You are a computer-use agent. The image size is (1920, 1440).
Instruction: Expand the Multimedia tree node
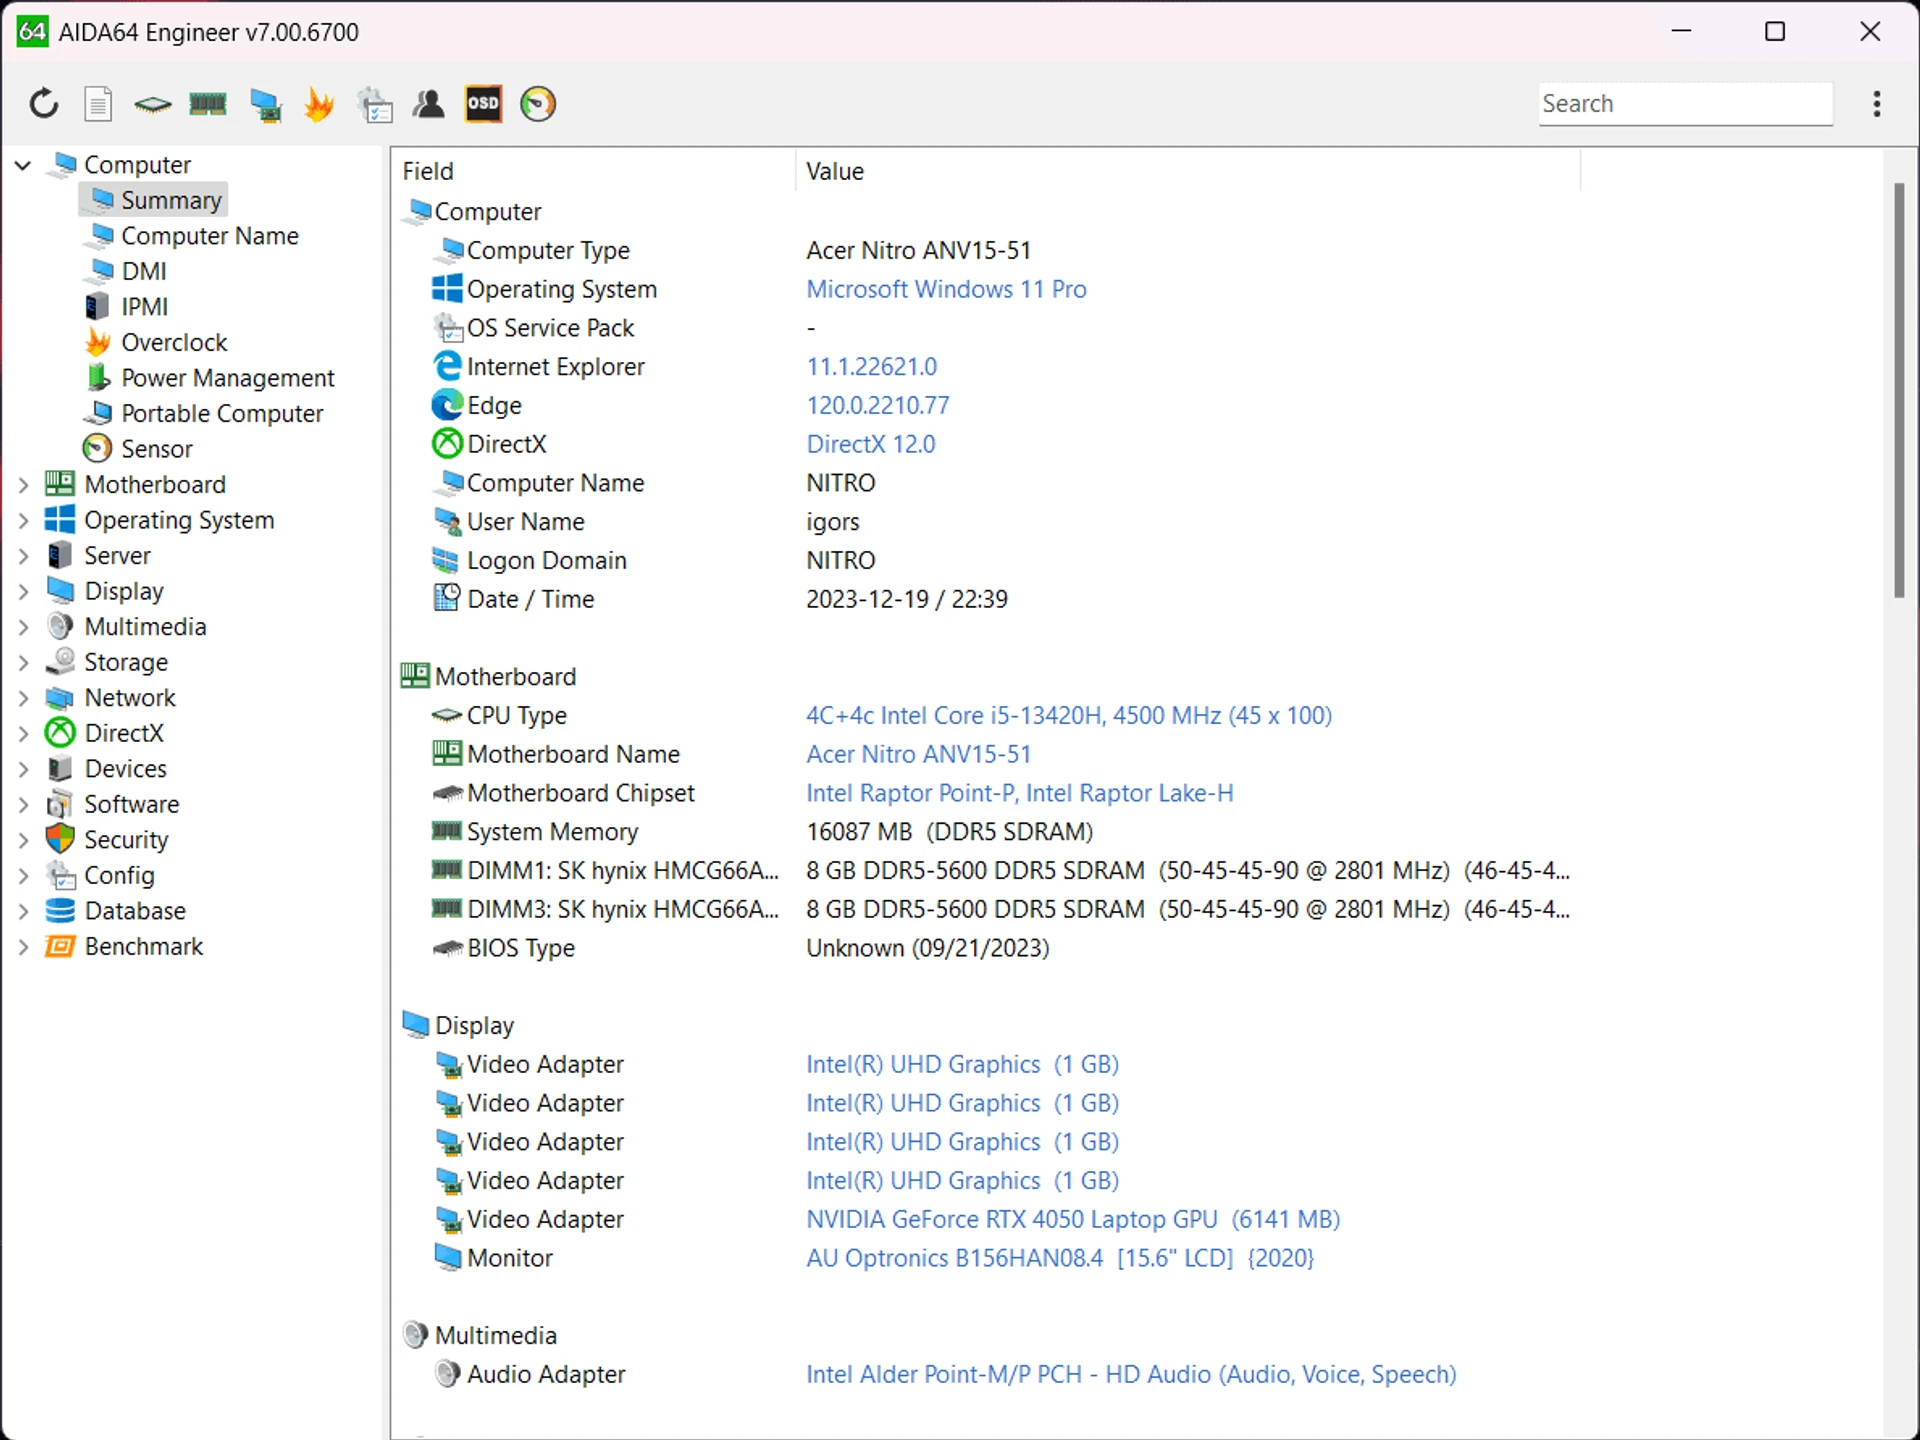pyautogui.click(x=23, y=627)
